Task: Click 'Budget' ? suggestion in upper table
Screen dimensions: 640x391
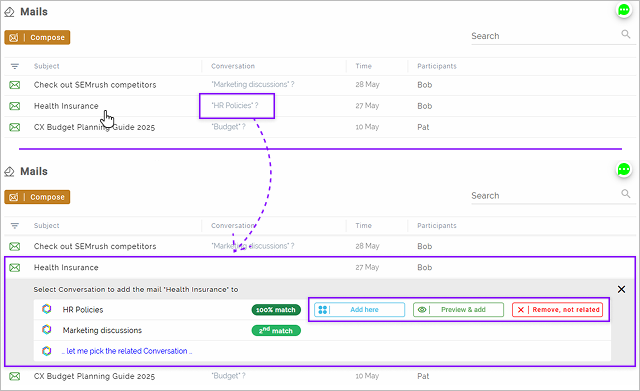Action: [228, 127]
